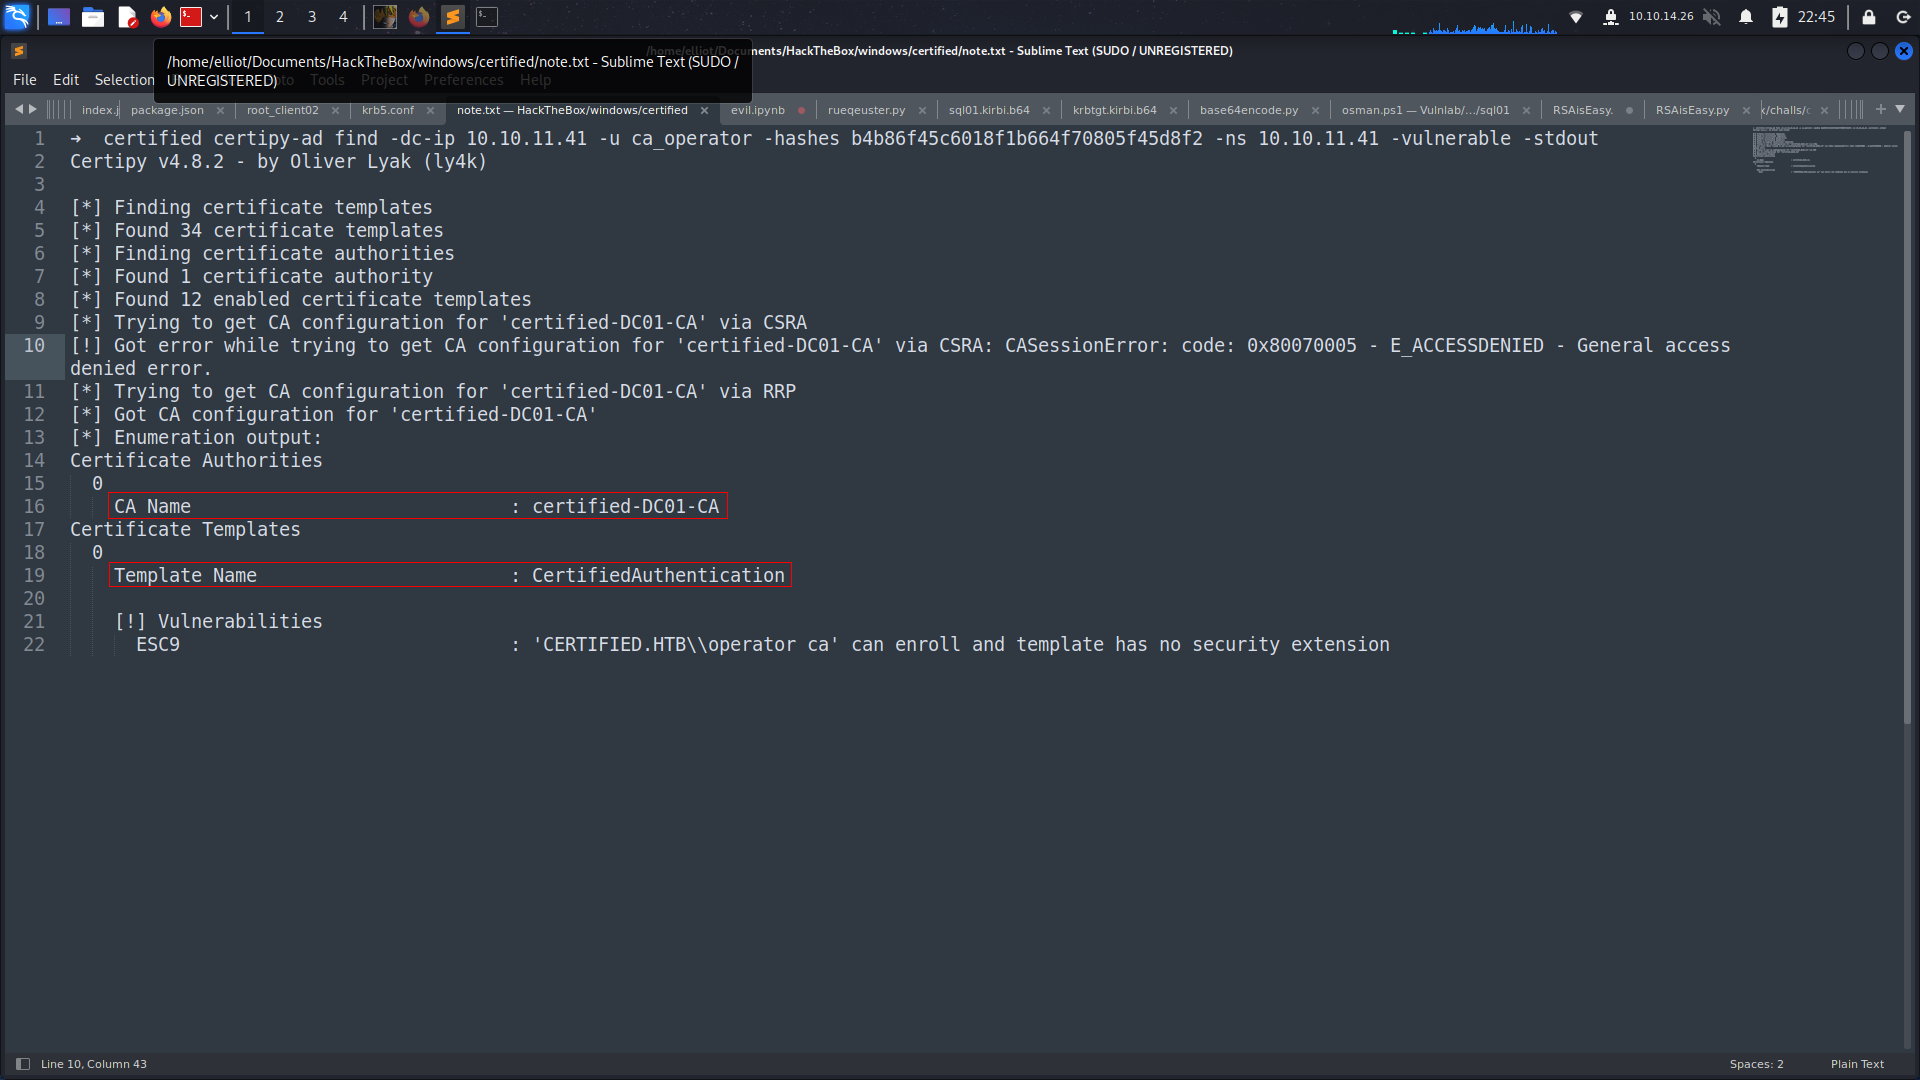This screenshot has height=1080, width=1920.
Task: Close the base64encode.py tab
Action: click(1315, 110)
